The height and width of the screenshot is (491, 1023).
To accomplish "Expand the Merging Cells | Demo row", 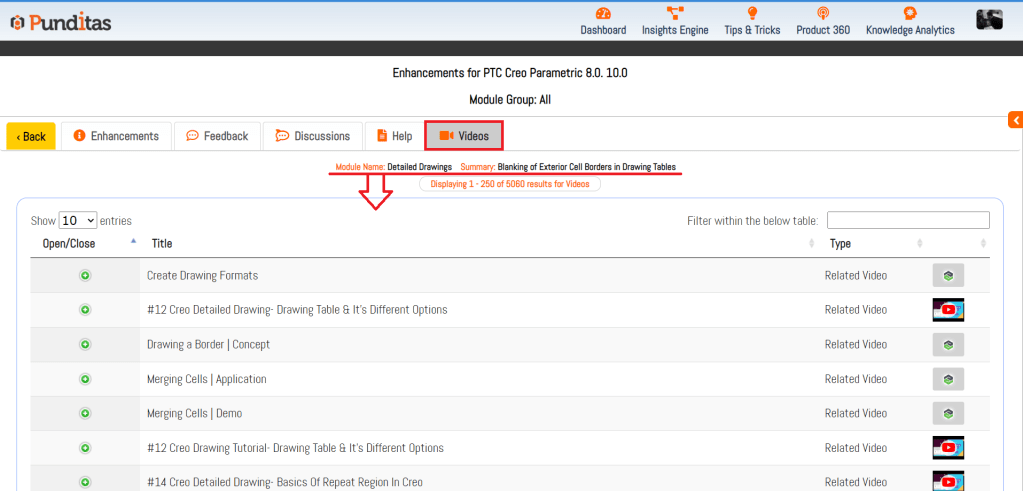I will click(85, 414).
